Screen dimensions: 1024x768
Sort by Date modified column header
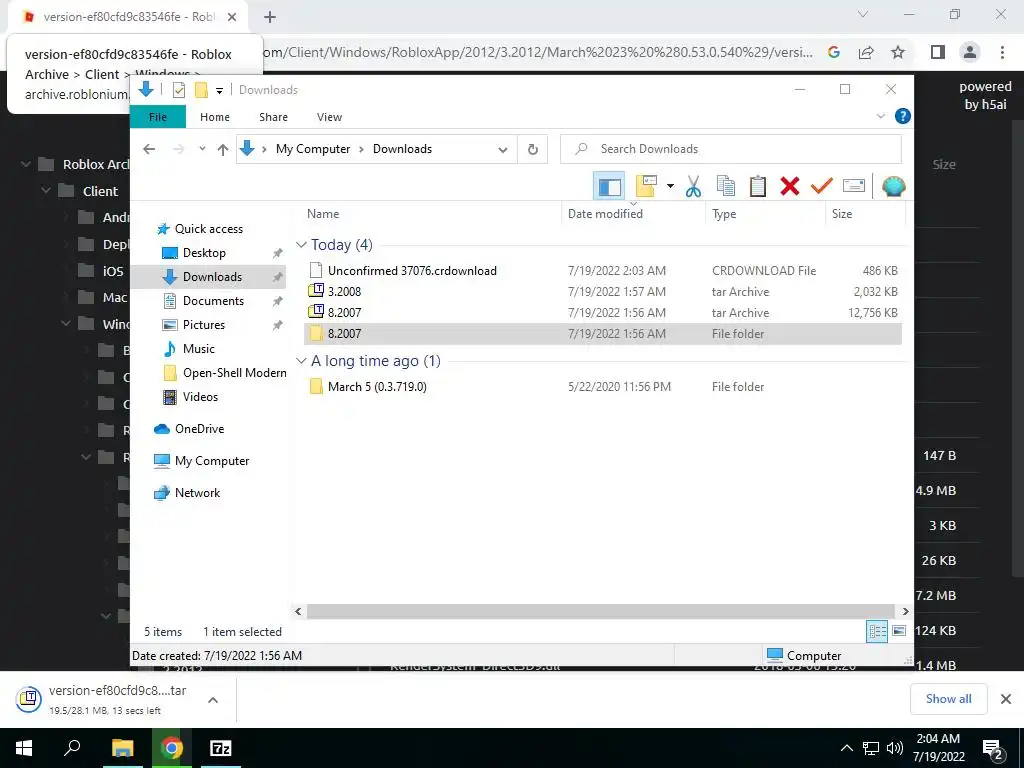tap(605, 214)
